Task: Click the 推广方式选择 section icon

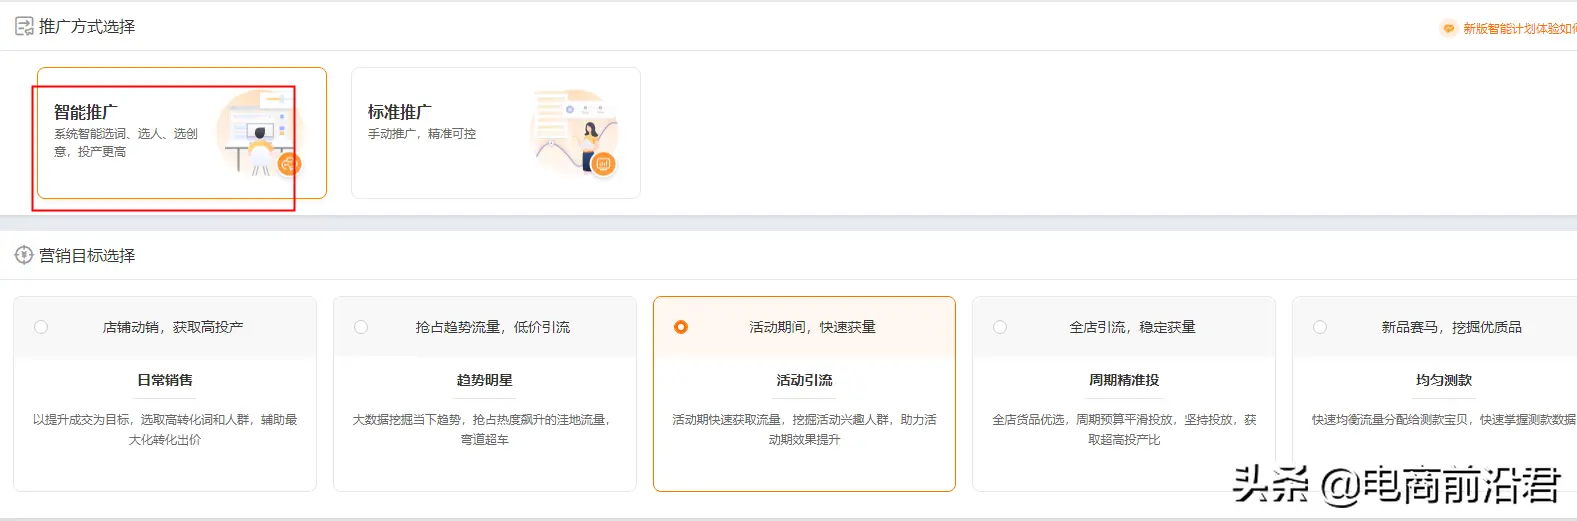Action: click(x=24, y=27)
